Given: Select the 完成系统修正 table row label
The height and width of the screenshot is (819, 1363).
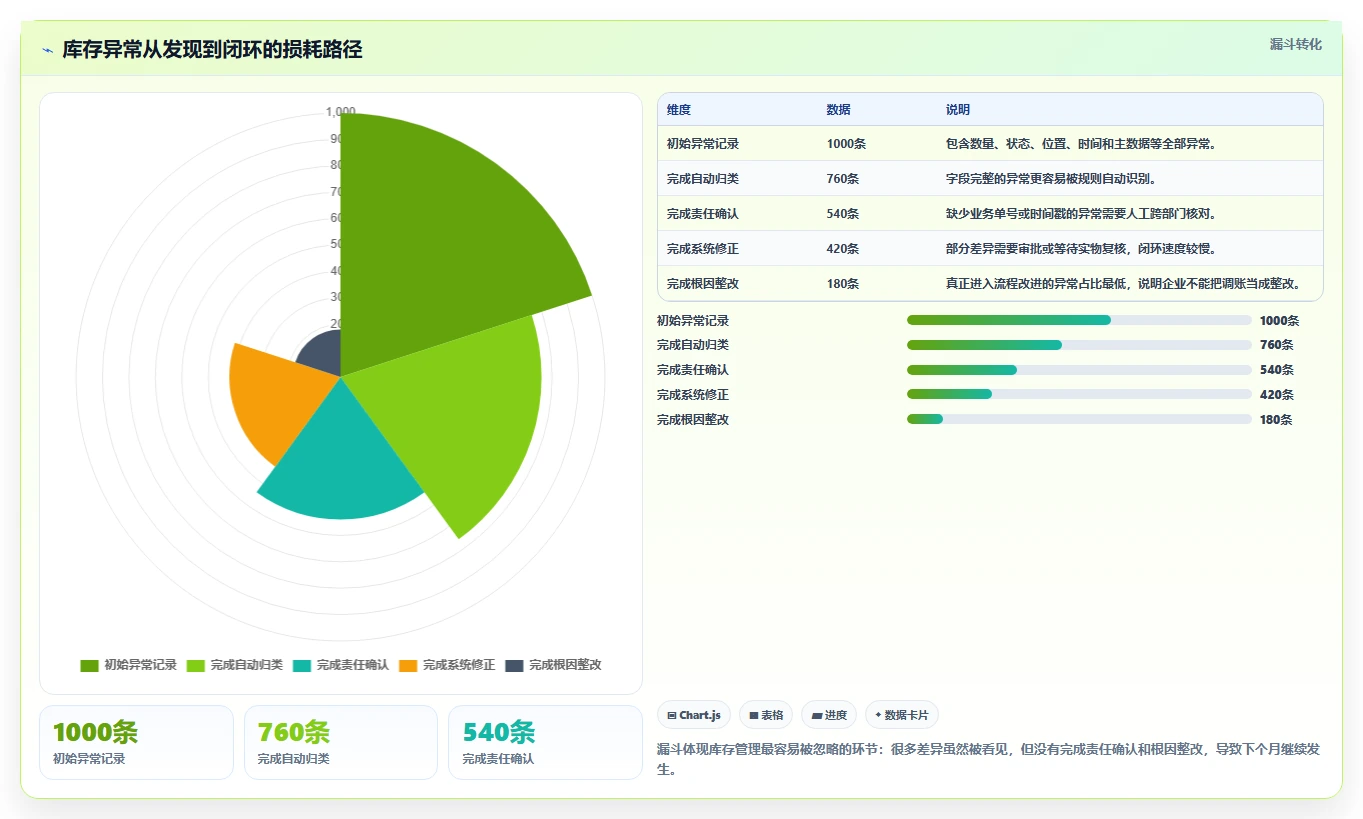Looking at the screenshot, I should pos(703,249).
